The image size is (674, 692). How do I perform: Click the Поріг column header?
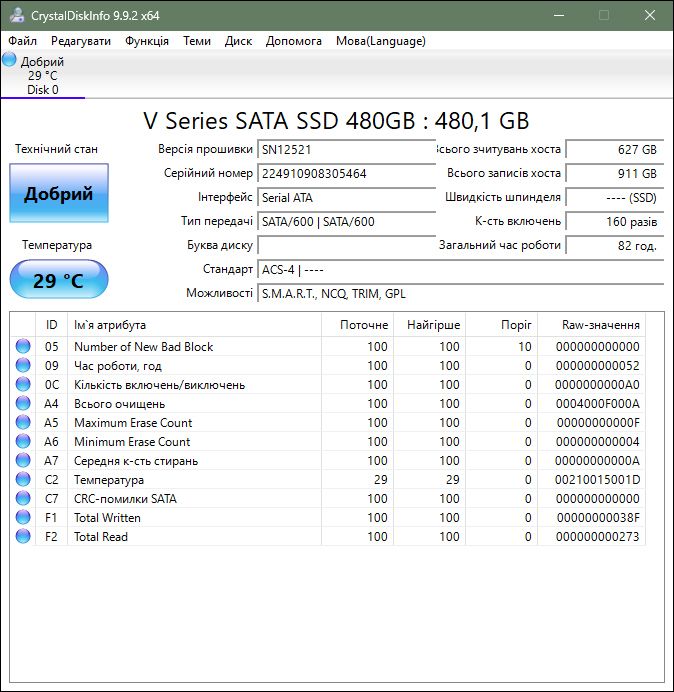coord(501,325)
